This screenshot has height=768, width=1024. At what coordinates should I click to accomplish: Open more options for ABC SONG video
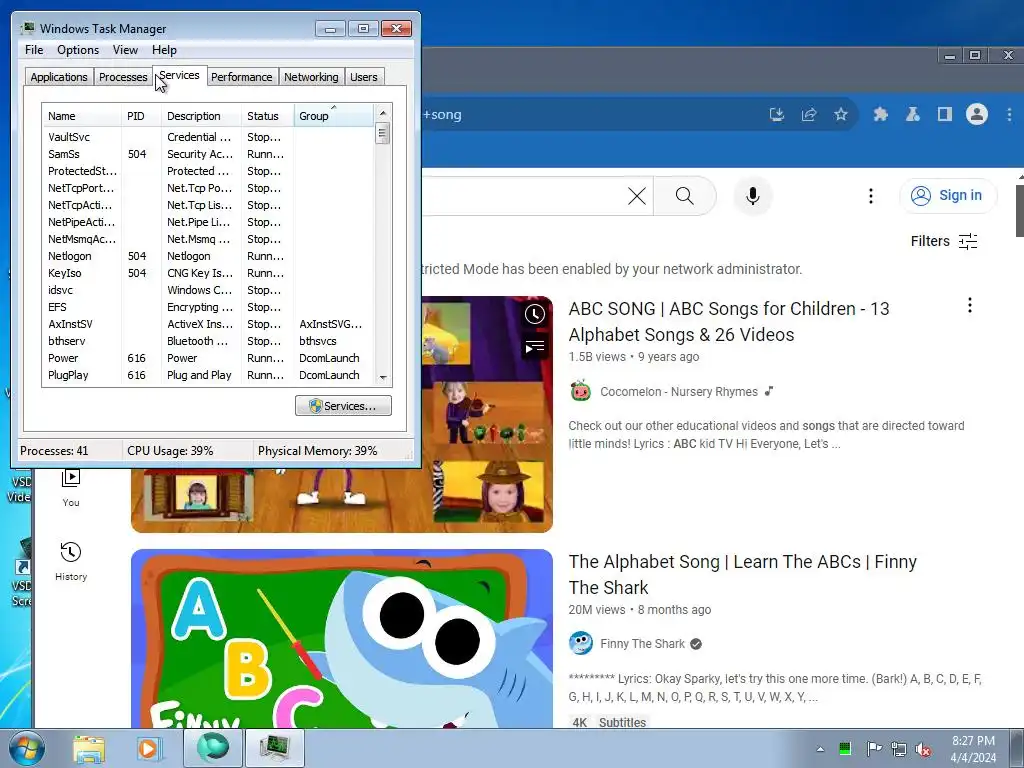[x=970, y=305]
